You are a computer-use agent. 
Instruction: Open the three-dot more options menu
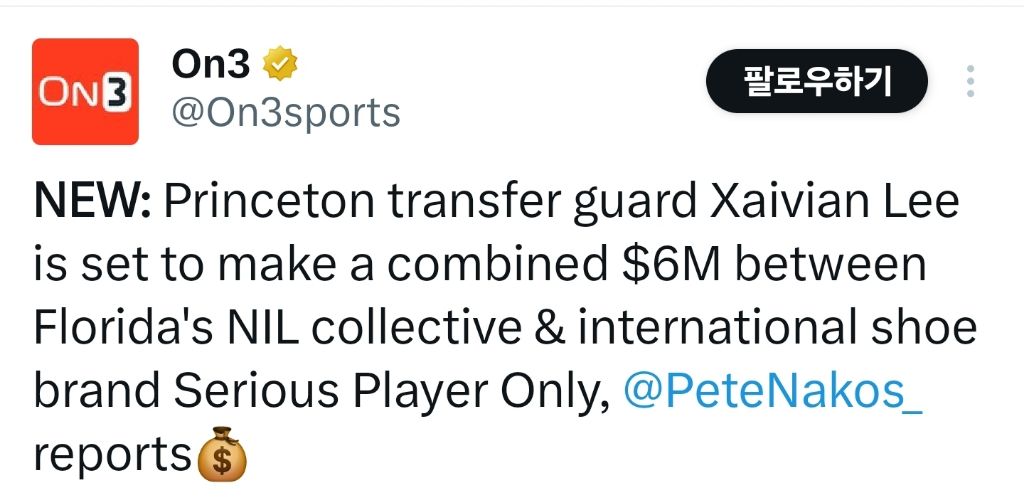[x=969, y=82]
